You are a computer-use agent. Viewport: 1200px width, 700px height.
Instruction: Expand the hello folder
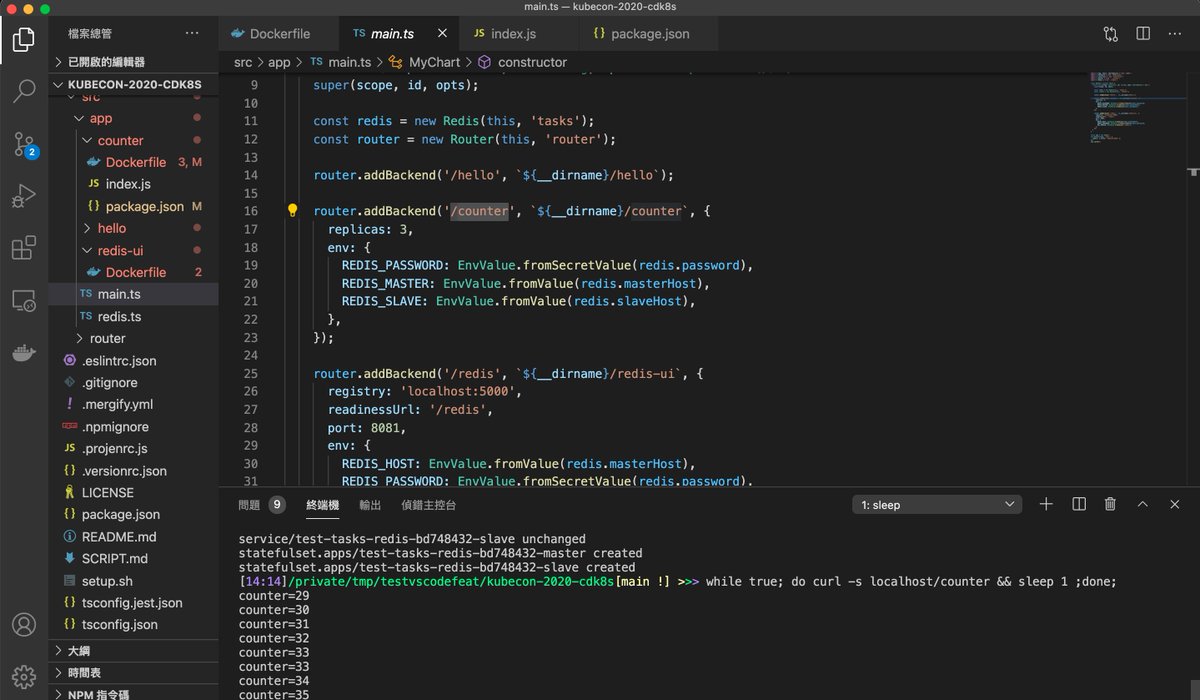[133, 228]
